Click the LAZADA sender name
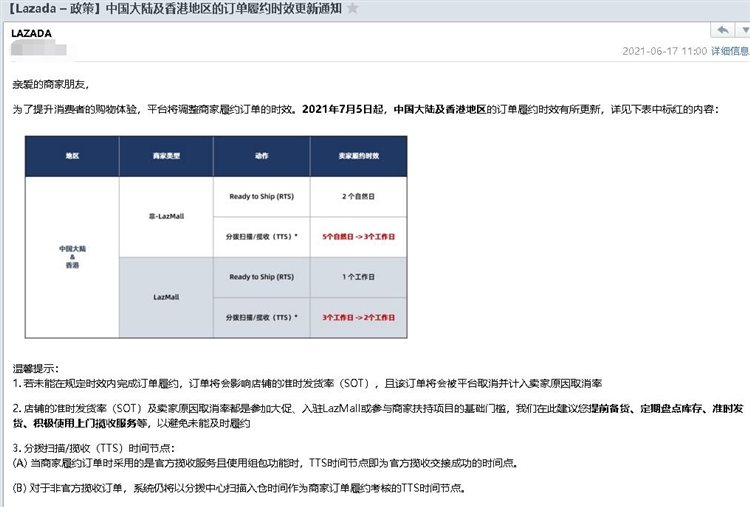This screenshot has height=507, width=750. (31, 33)
